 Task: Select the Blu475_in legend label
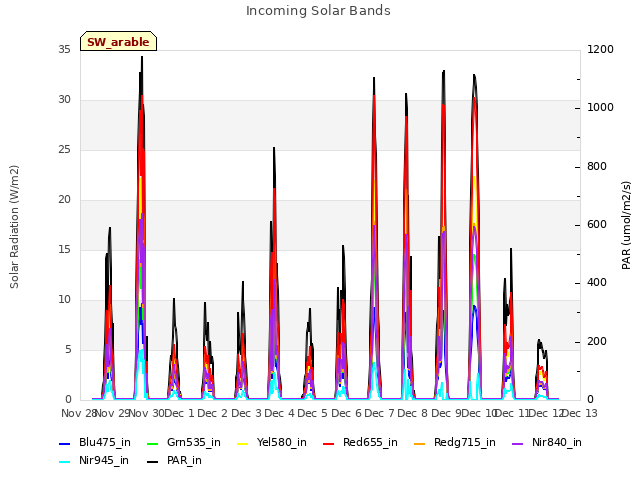click(105, 442)
